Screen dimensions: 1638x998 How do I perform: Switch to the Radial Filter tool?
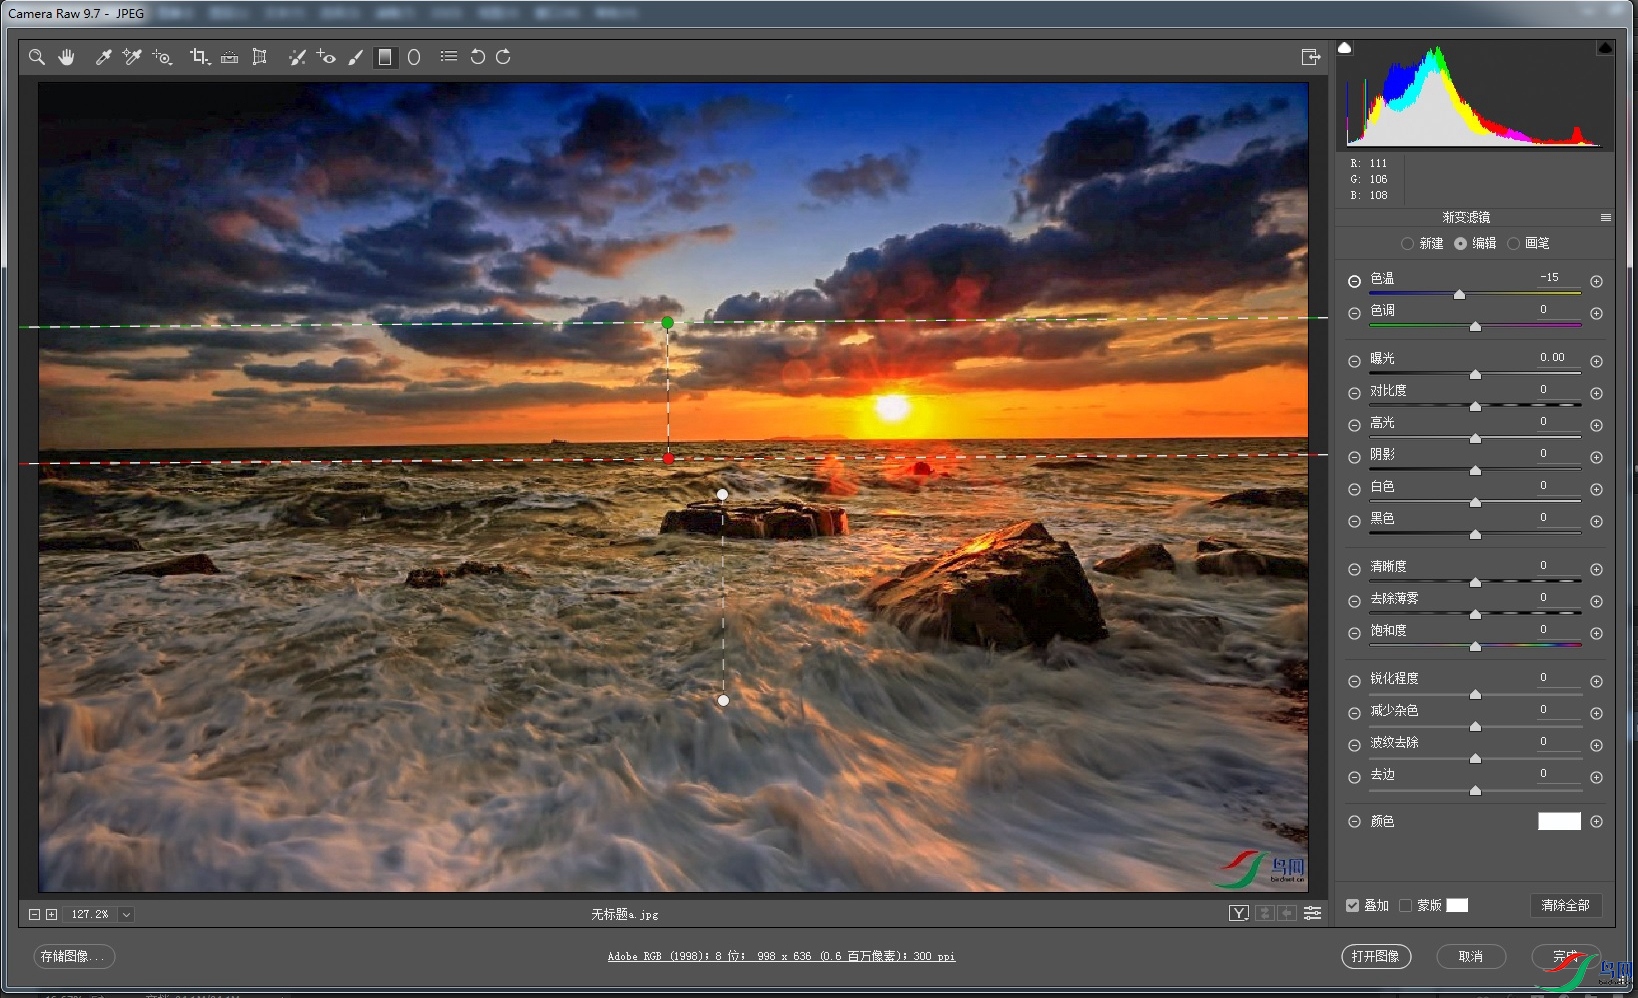(414, 57)
